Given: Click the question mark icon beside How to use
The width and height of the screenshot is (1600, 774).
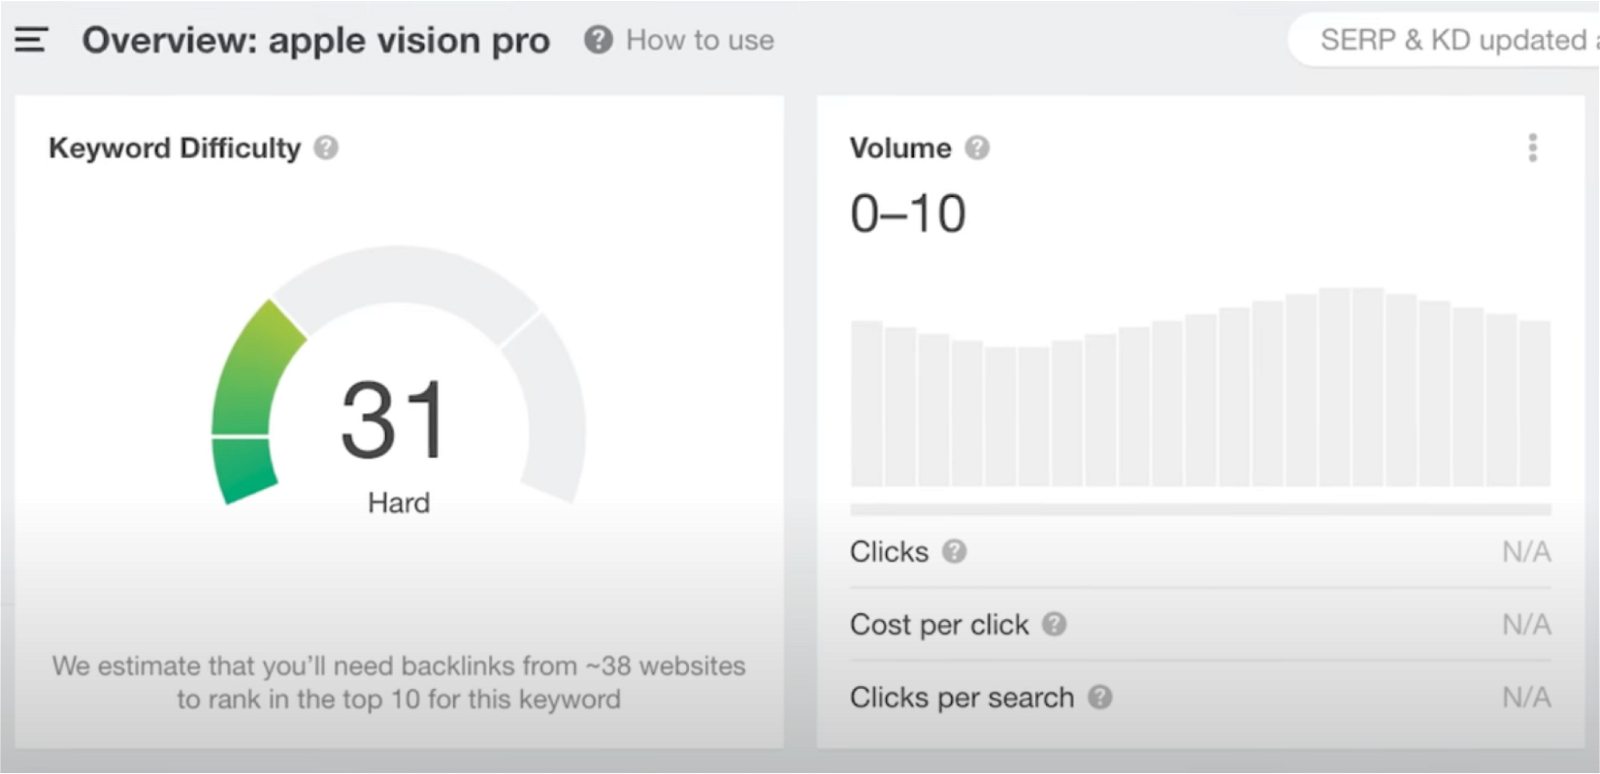Looking at the screenshot, I should (x=598, y=40).
